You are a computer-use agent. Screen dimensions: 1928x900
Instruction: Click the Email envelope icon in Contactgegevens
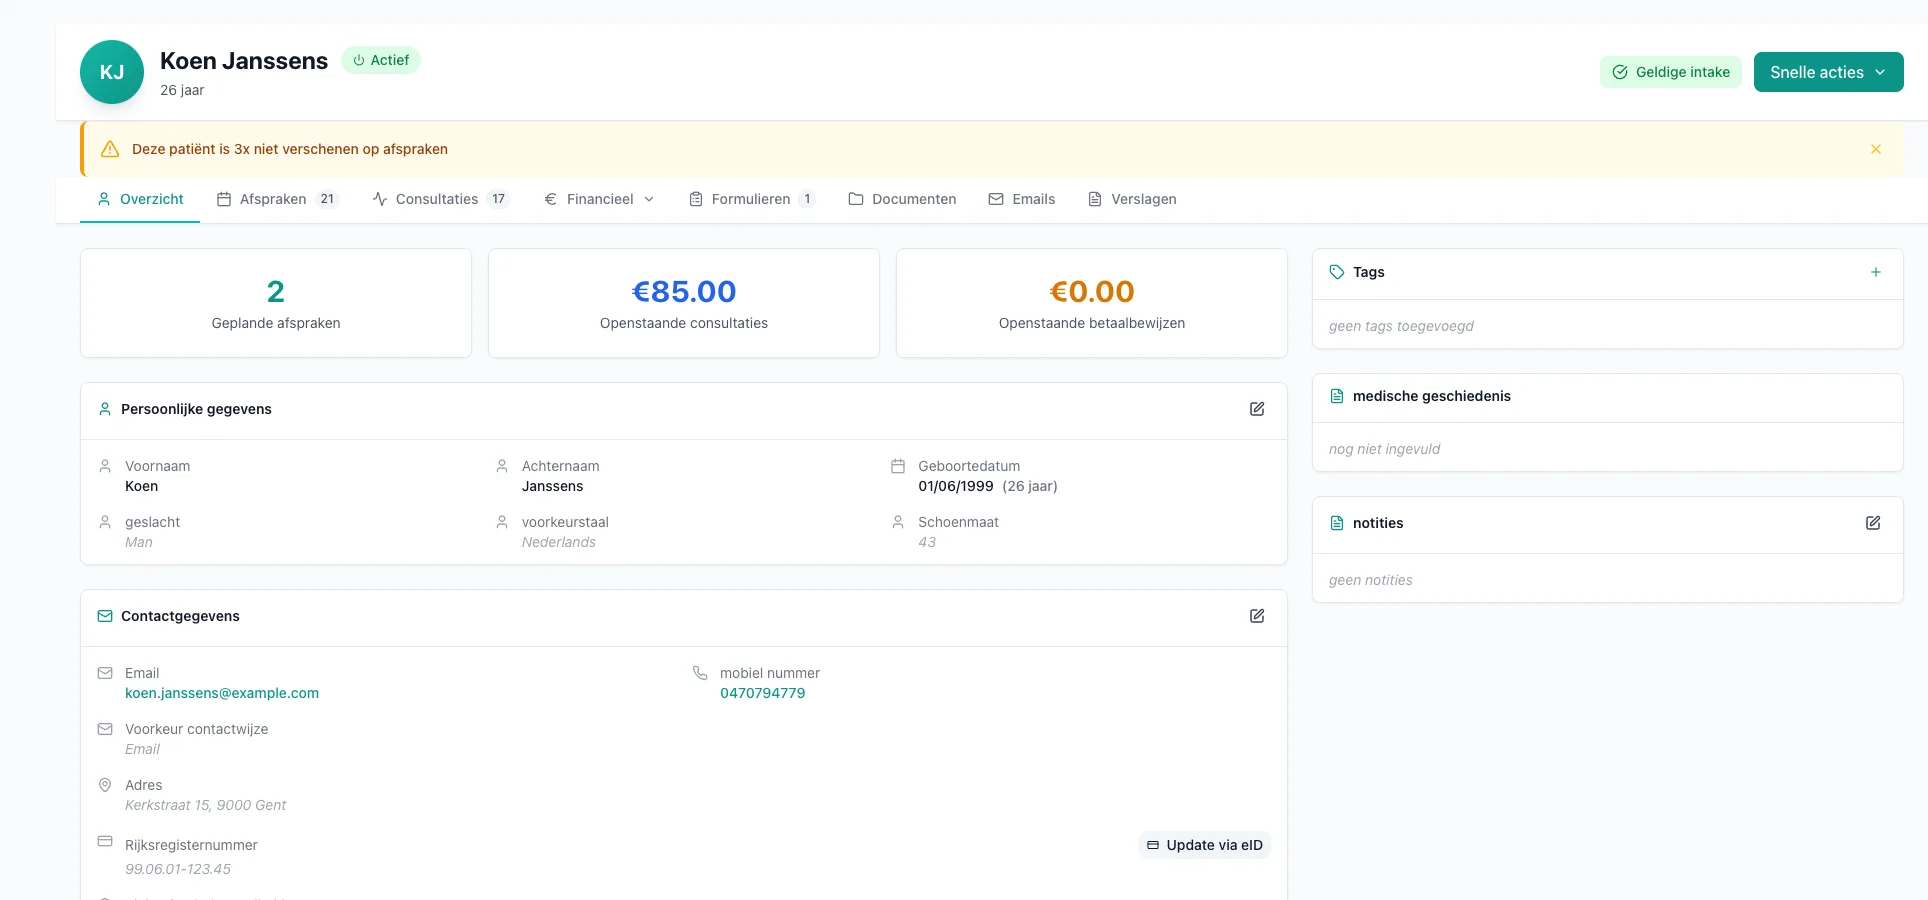105,673
